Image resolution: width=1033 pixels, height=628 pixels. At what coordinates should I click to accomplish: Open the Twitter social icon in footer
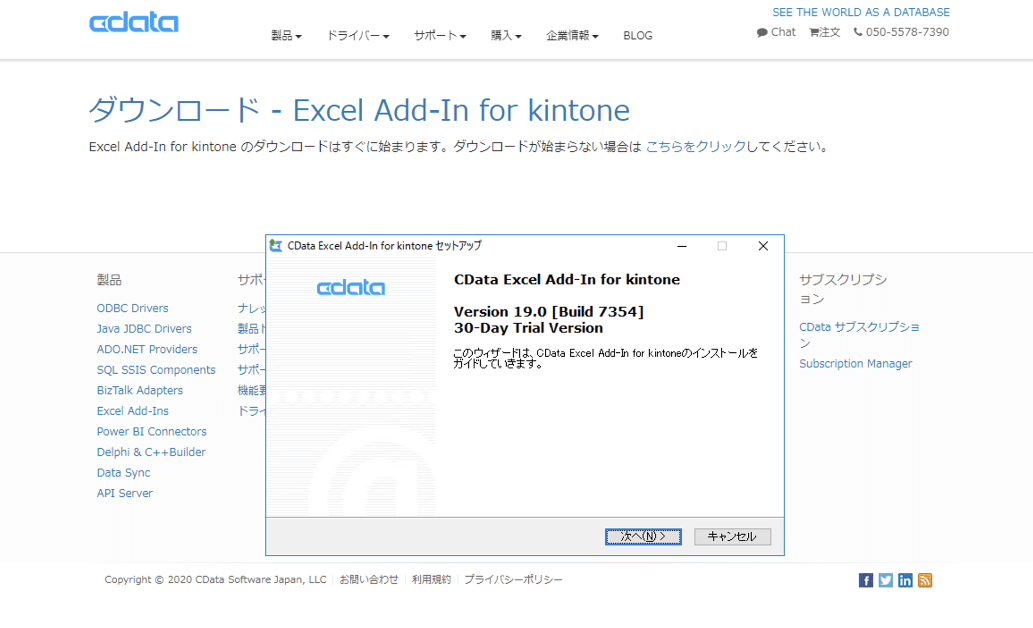tap(885, 580)
